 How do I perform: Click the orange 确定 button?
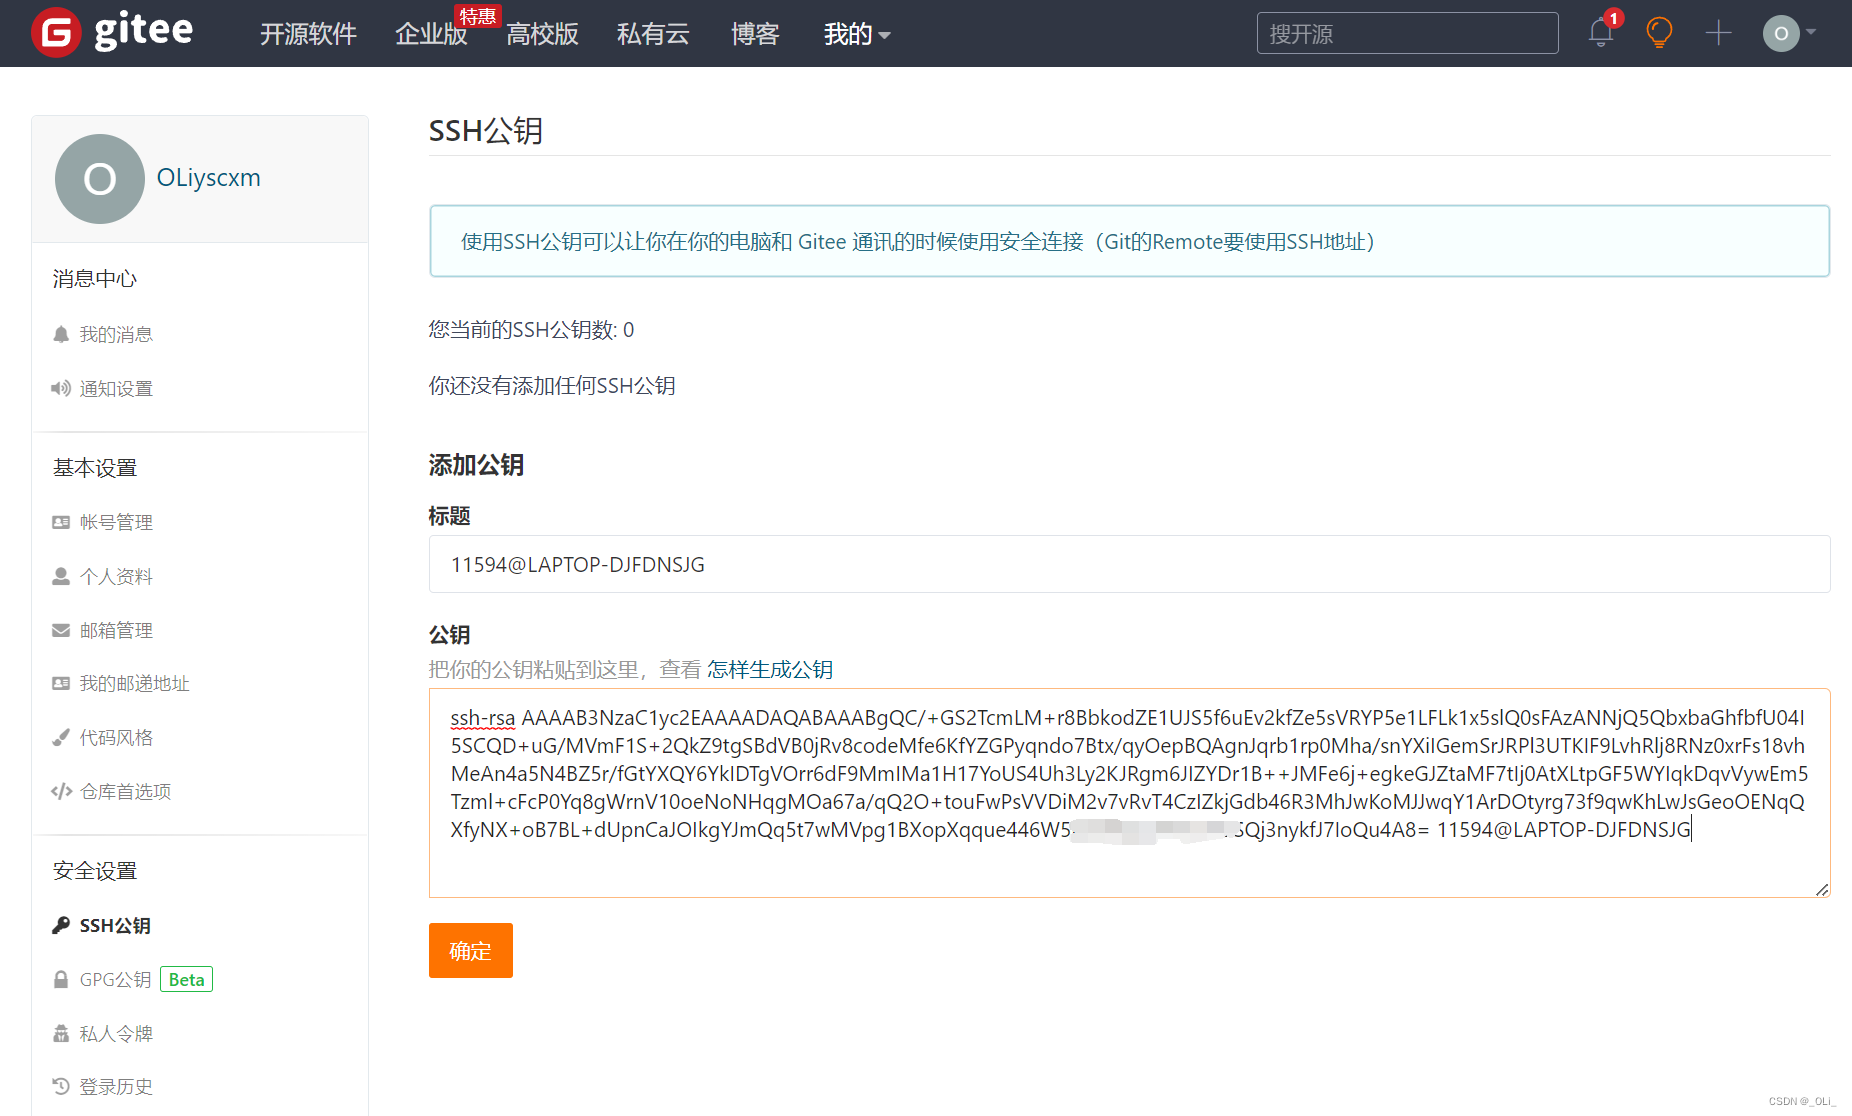coord(471,950)
